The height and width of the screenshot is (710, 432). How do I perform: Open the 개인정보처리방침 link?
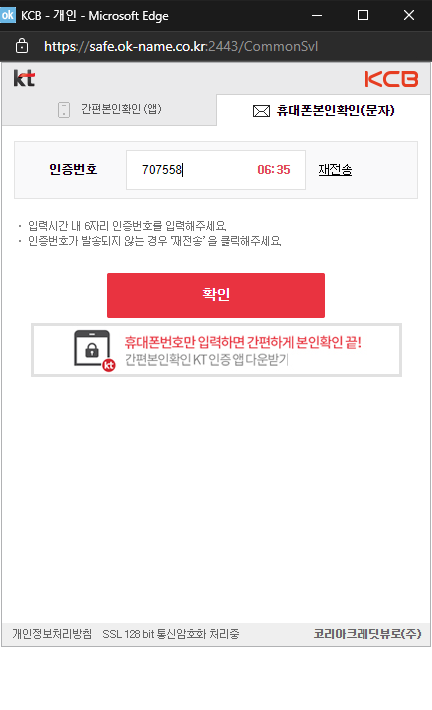[x=52, y=633]
